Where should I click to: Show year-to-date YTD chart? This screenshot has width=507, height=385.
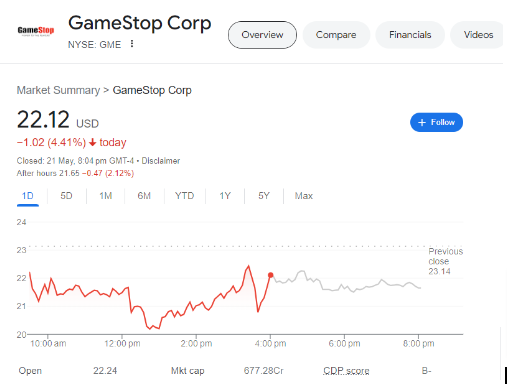point(184,196)
